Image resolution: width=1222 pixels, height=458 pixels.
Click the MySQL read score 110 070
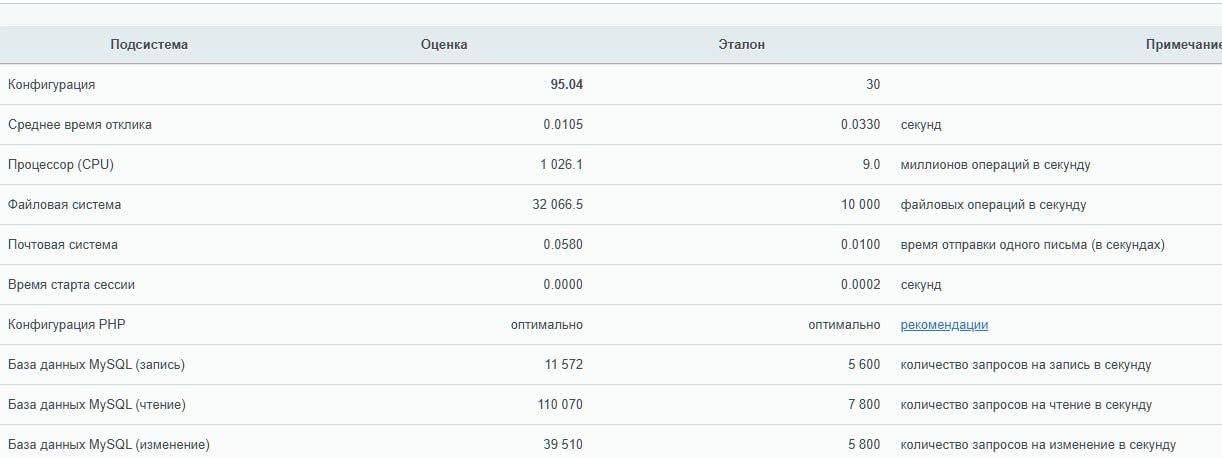(x=560, y=405)
